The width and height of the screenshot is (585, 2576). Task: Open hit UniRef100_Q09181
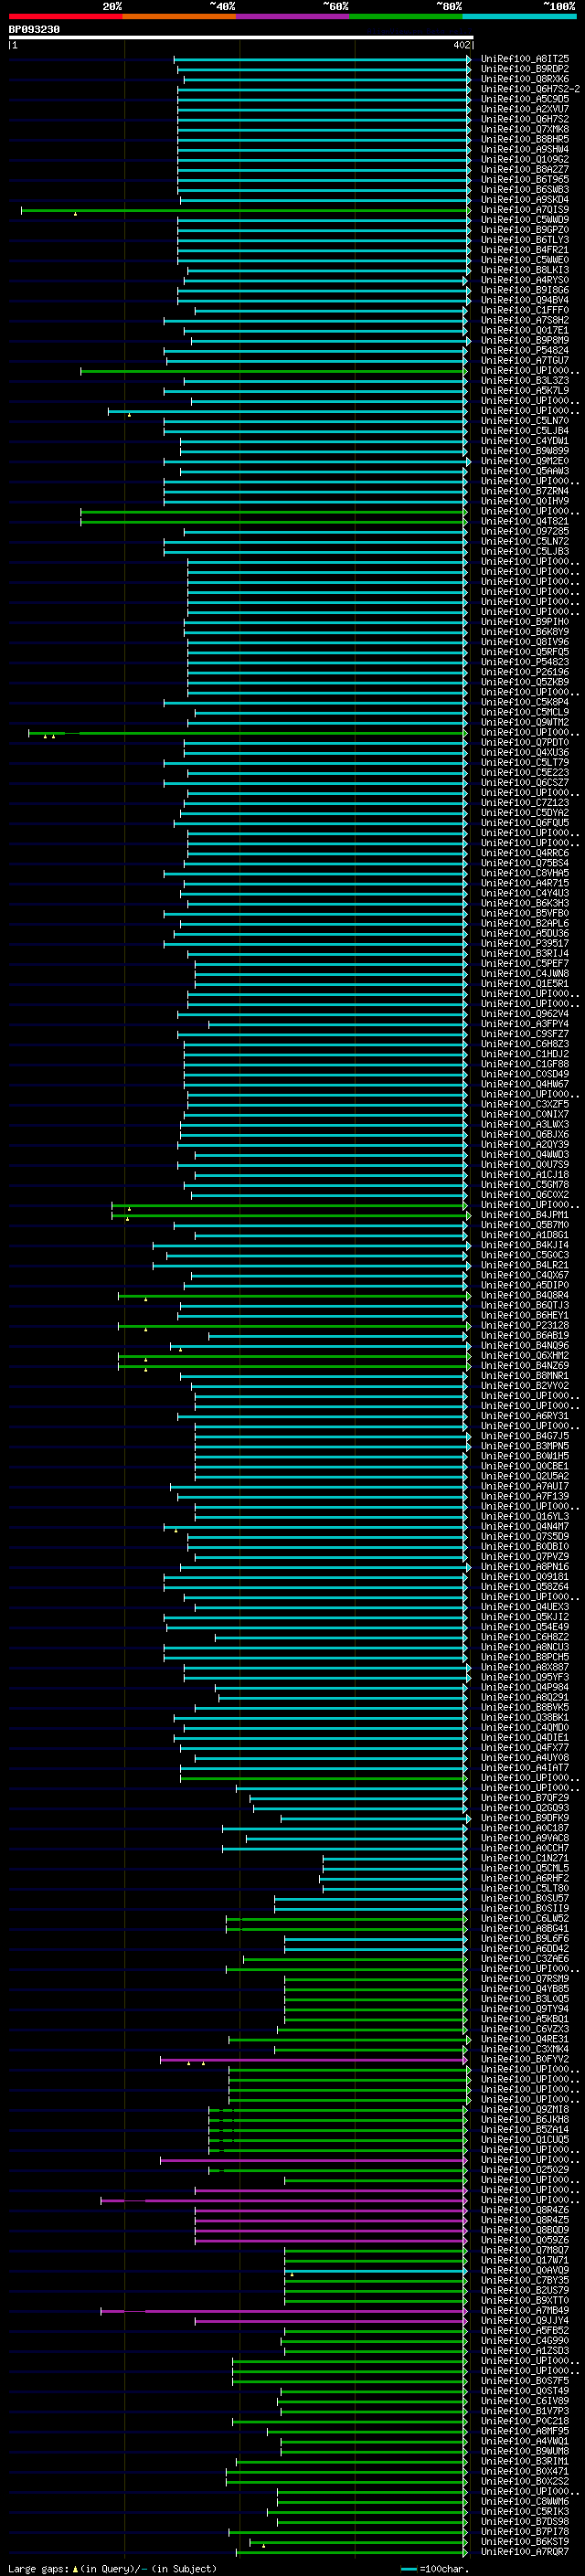coord(525,1578)
